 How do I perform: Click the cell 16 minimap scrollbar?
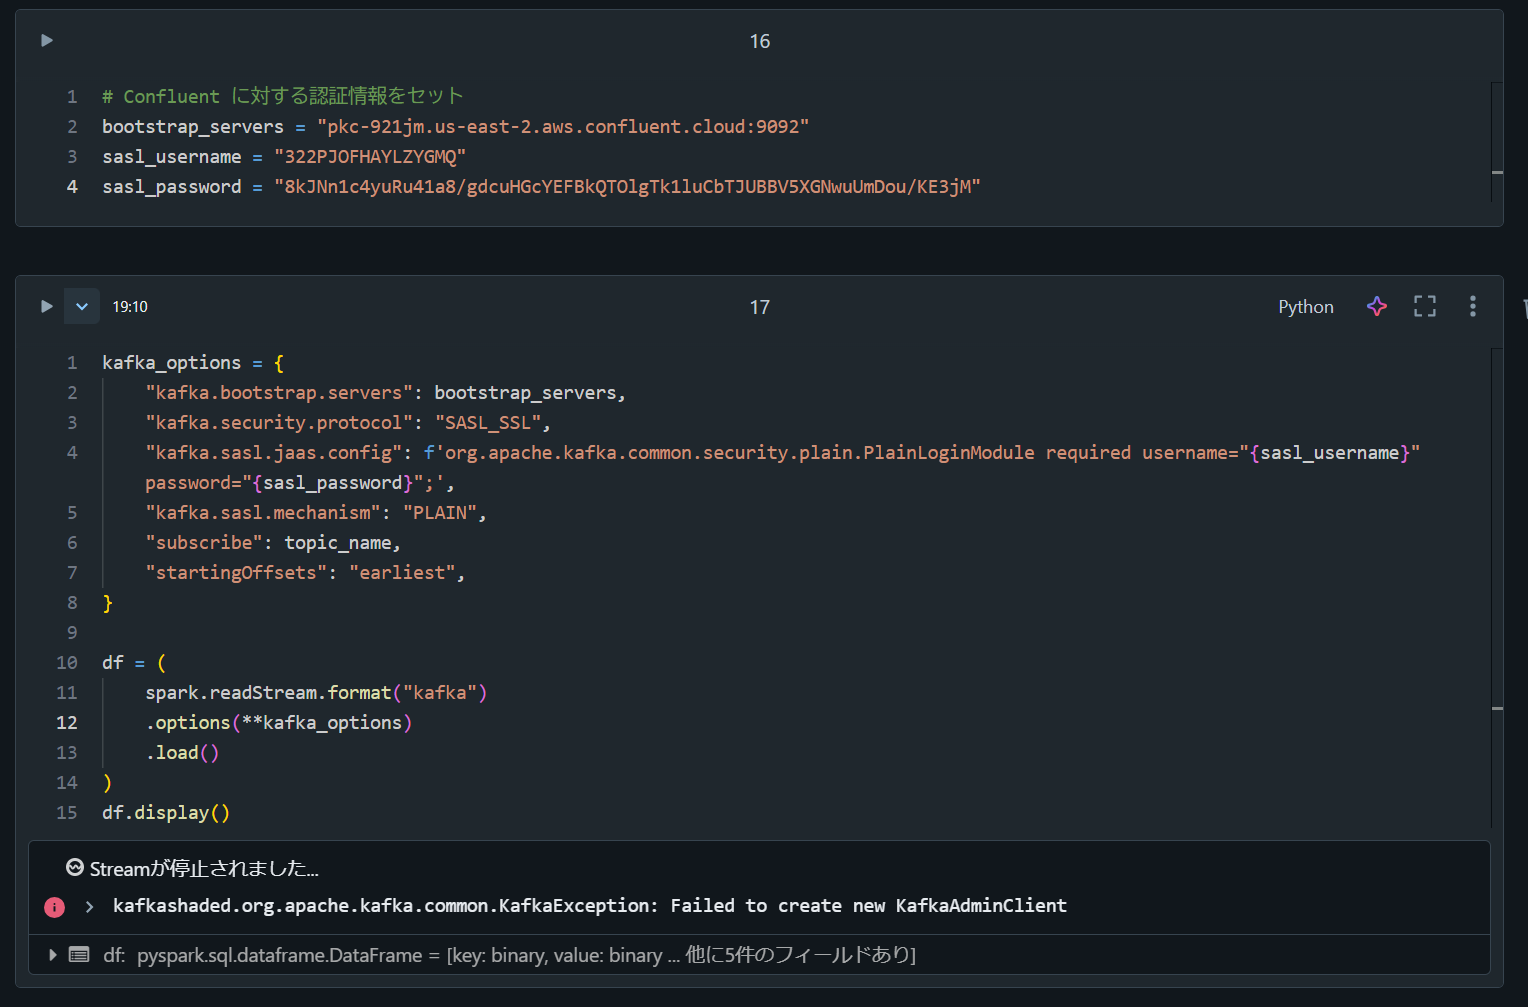(x=1497, y=141)
